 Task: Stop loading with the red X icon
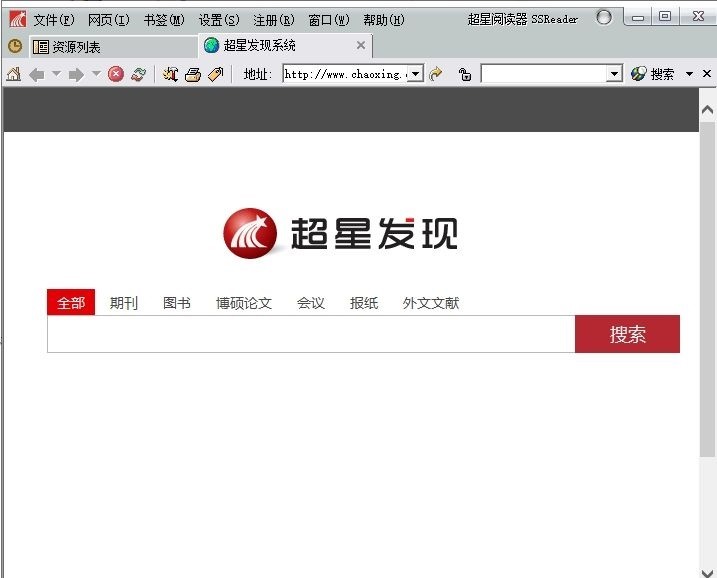pos(116,74)
